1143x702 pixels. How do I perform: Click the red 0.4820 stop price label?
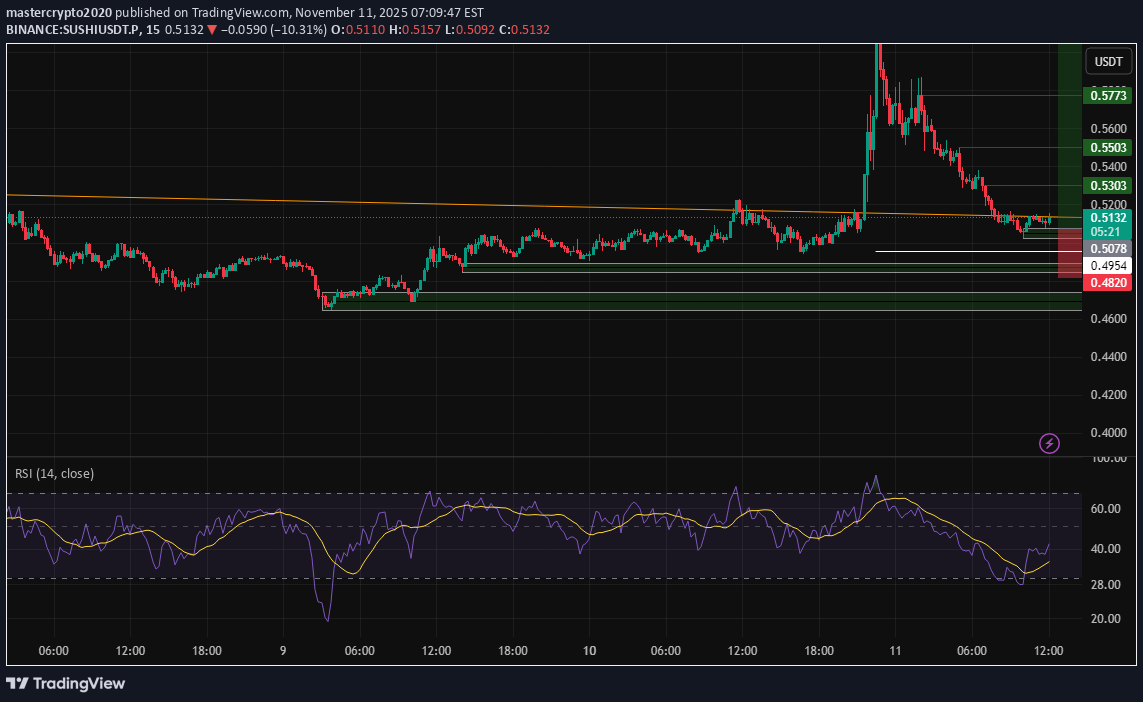pyautogui.click(x=1108, y=283)
